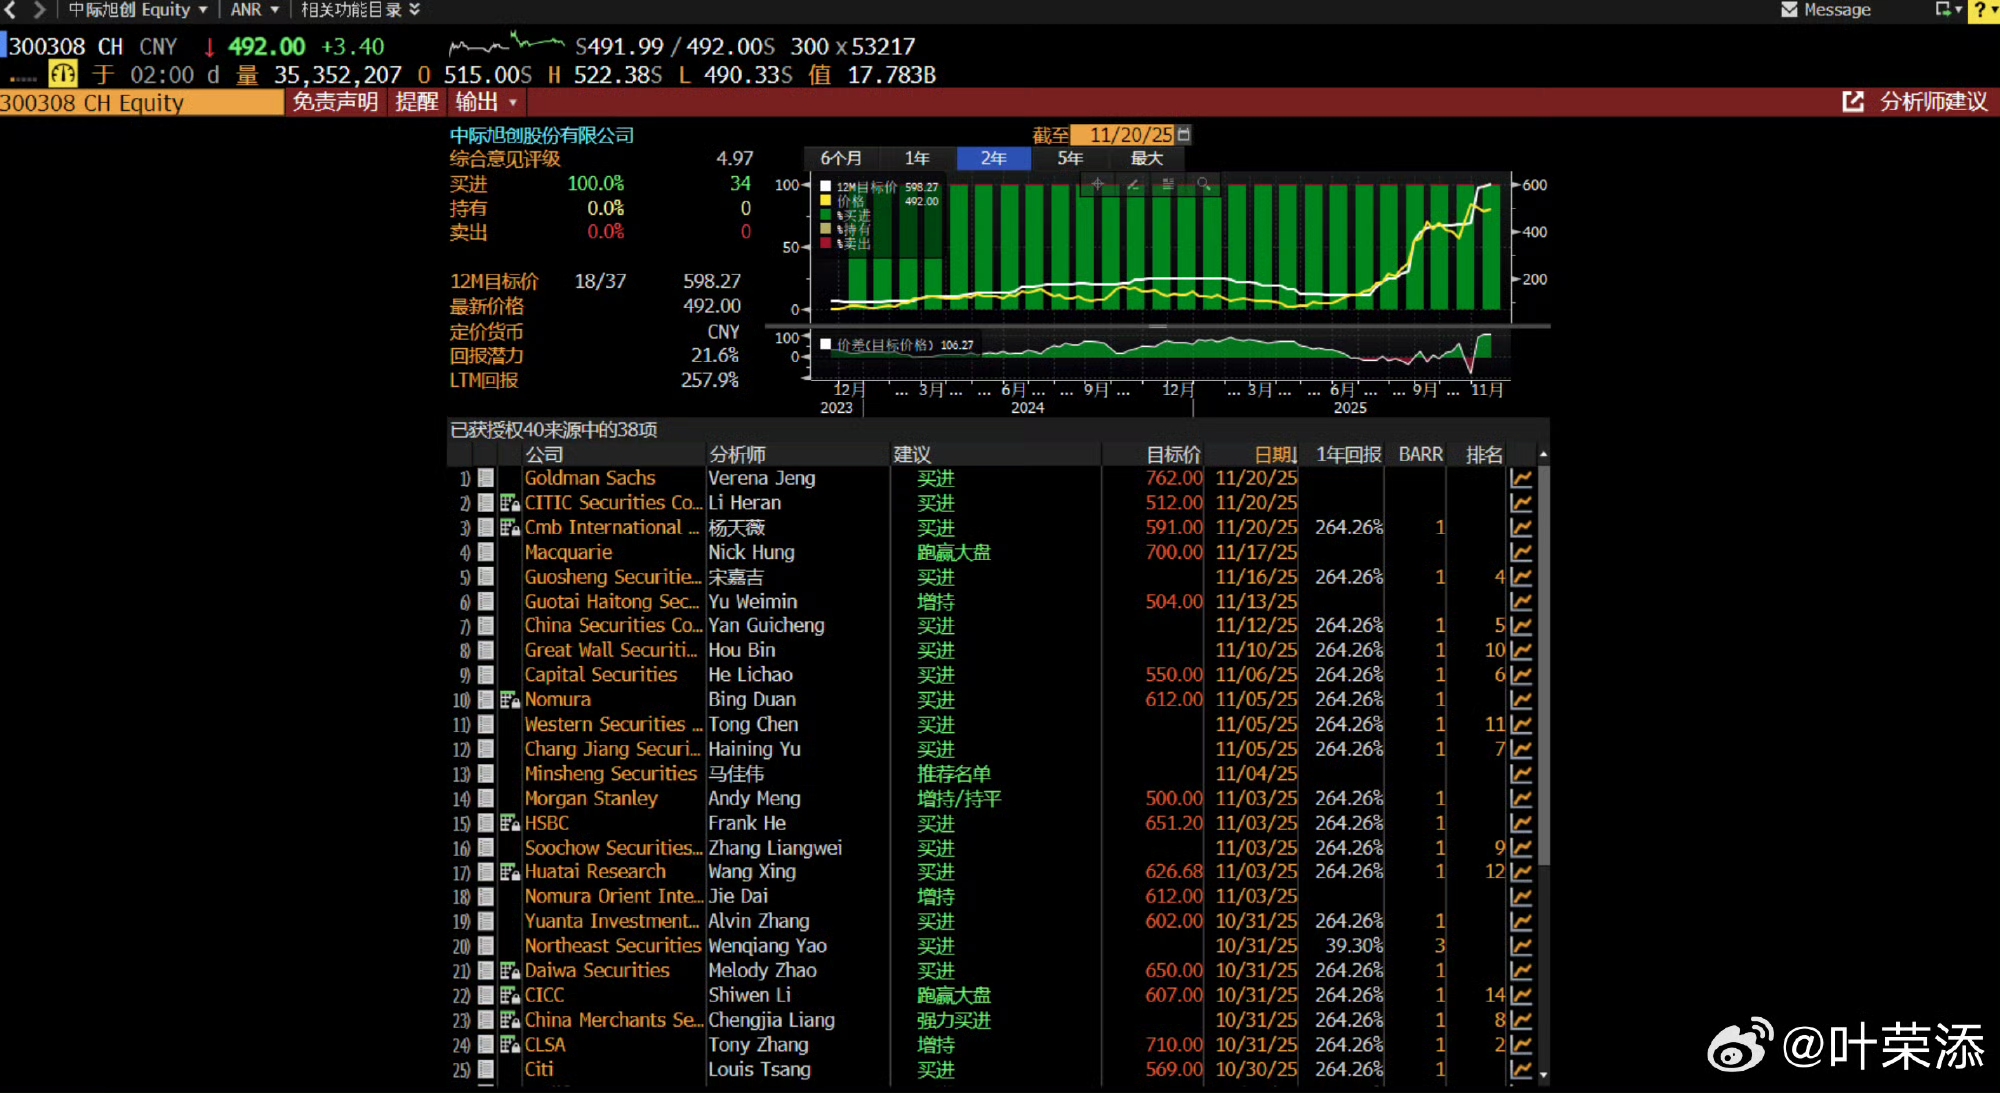Click the analyst list scrollbar down arrow
Screen dimensions: 2000x1093
coord(1543,1075)
